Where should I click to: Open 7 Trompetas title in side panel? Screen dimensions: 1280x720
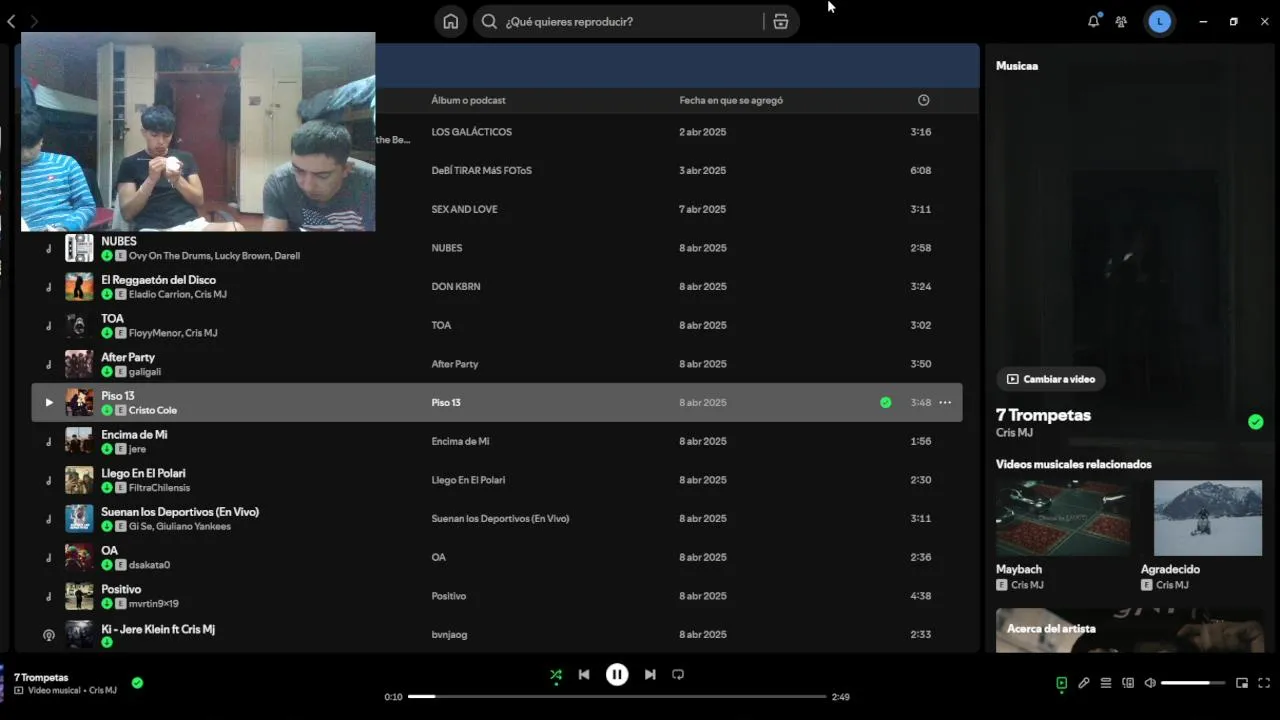(1043, 415)
